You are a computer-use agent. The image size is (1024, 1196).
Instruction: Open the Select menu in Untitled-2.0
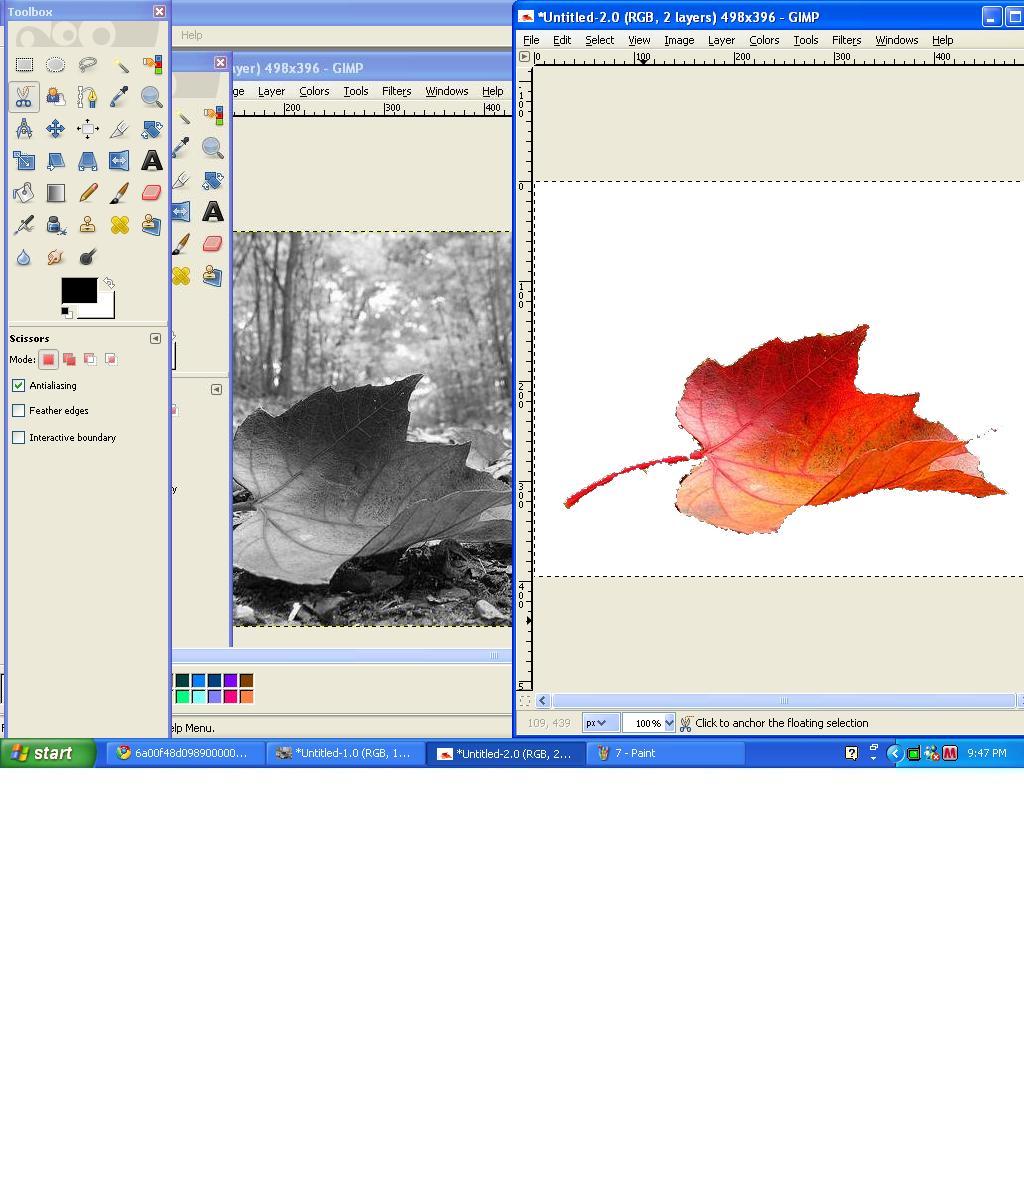(x=599, y=40)
